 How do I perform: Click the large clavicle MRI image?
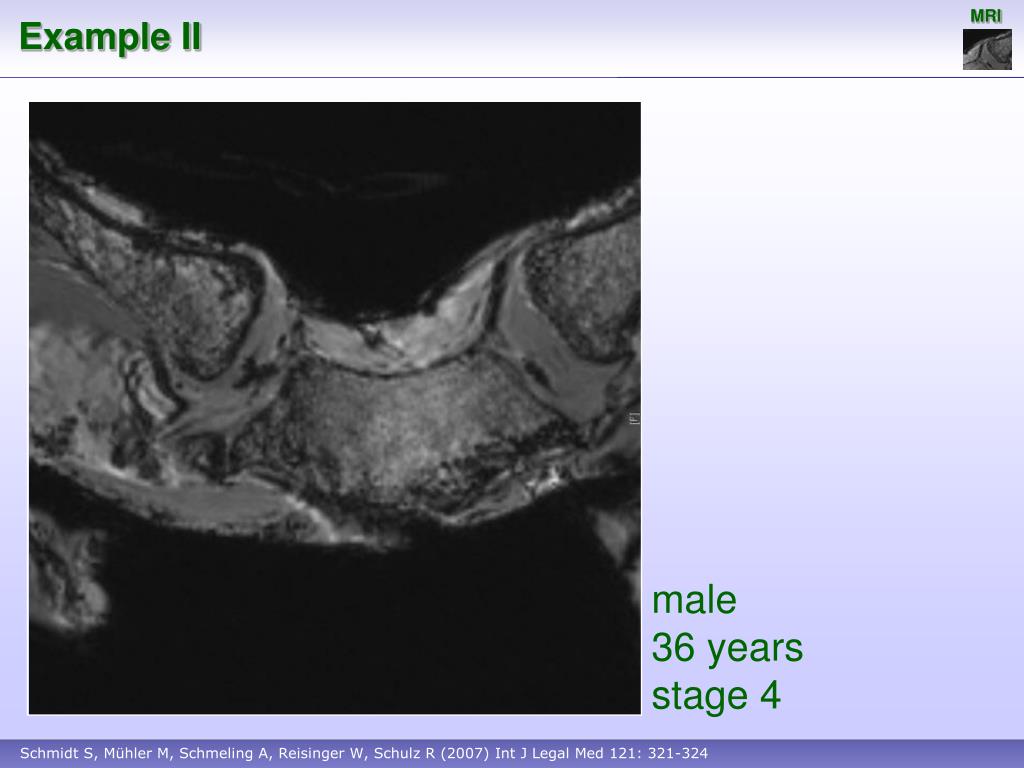[335, 408]
